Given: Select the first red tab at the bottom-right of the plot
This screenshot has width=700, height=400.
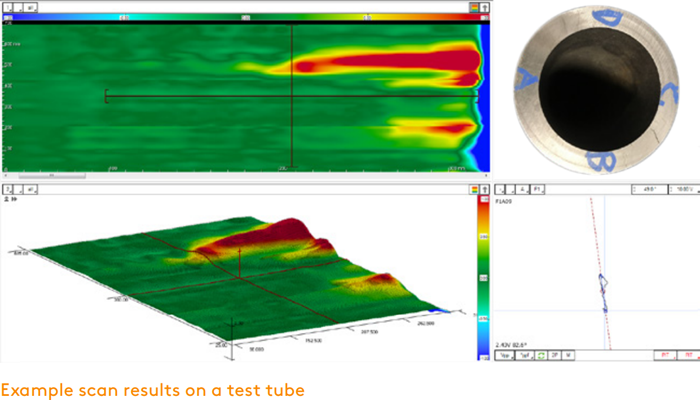Looking at the screenshot, I should 664,354.
